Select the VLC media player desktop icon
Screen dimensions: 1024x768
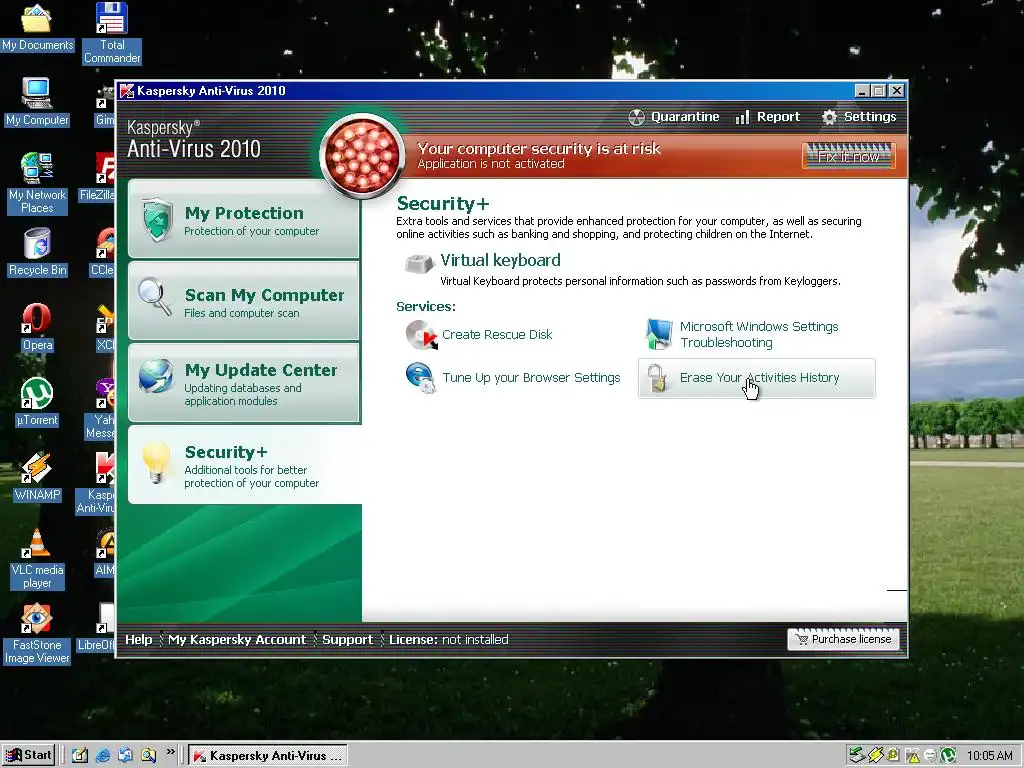click(x=37, y=558)
